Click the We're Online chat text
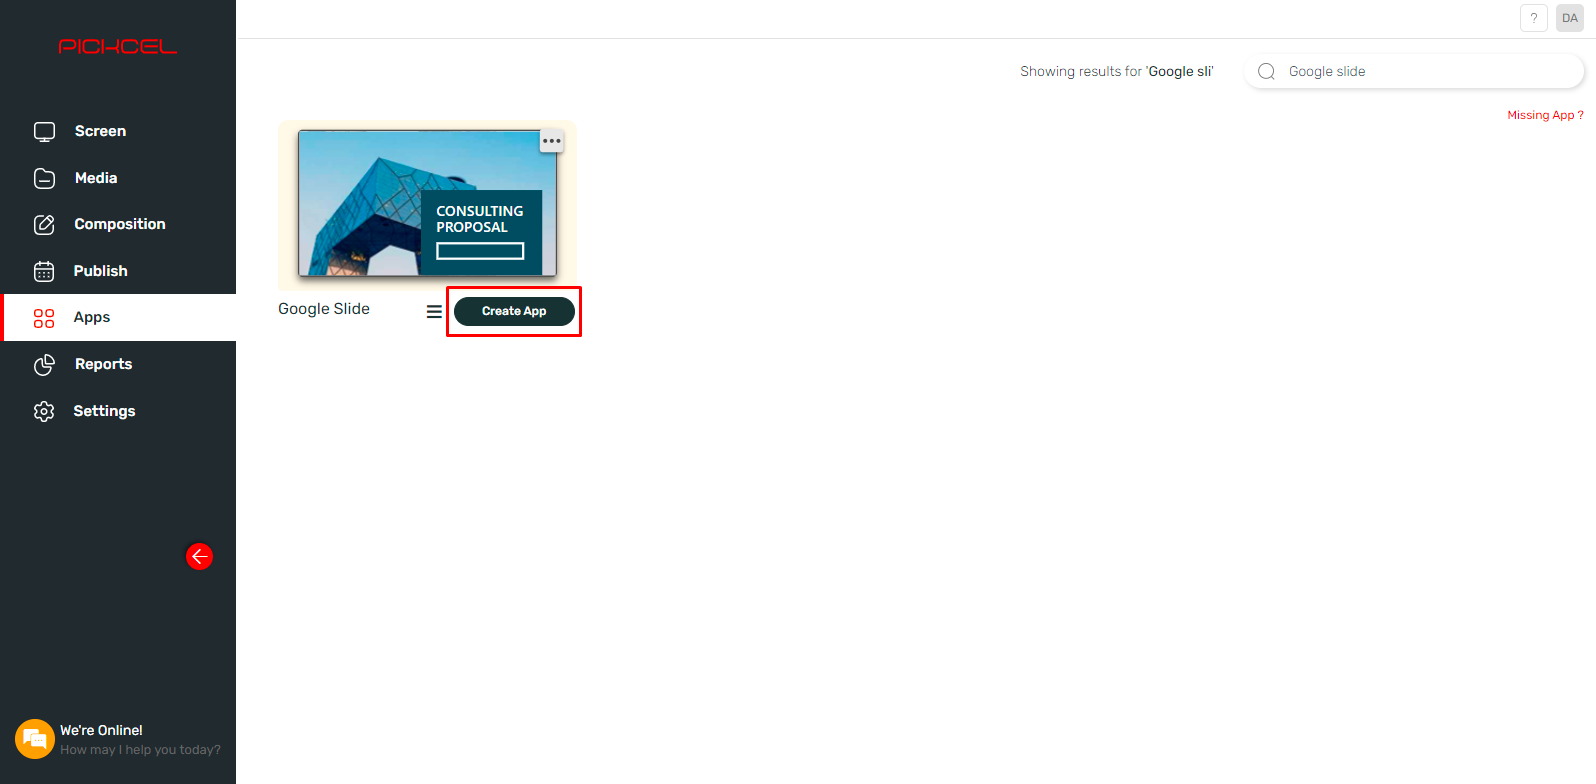 point(101,730)
